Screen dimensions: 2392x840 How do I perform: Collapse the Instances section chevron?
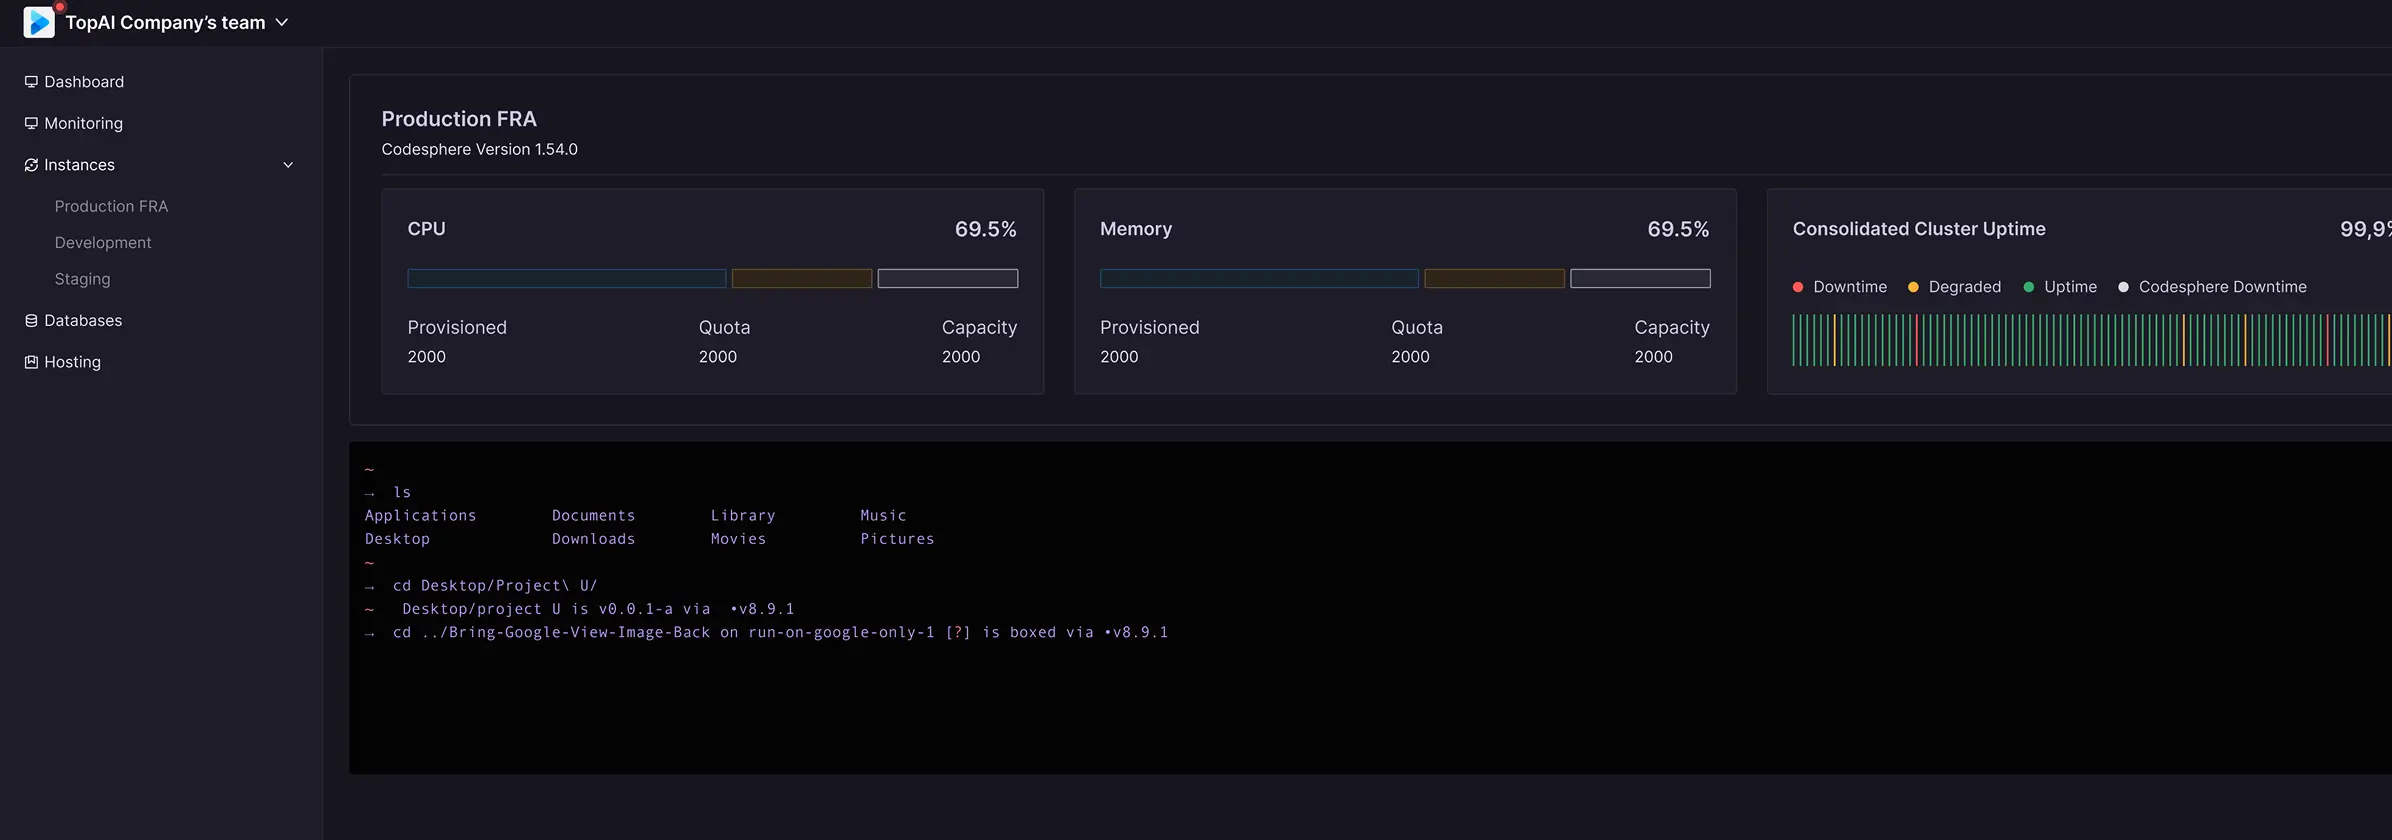tap(288, 165)
